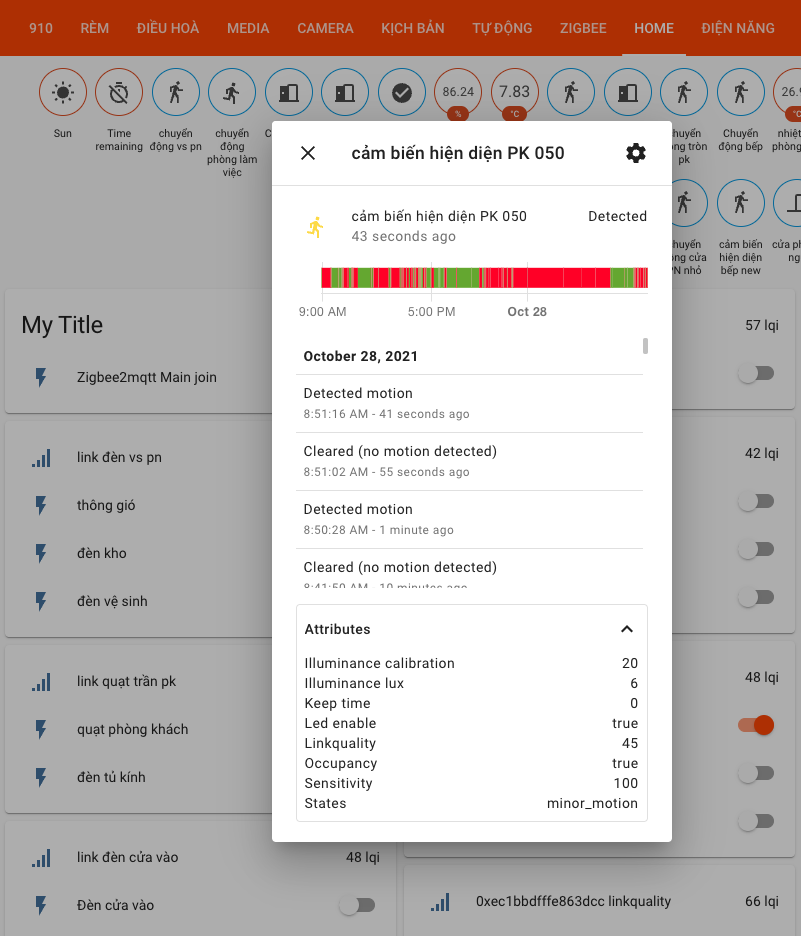Click the 7.83 °C temperature badge

pyautogui.click(x=515, y=93)
